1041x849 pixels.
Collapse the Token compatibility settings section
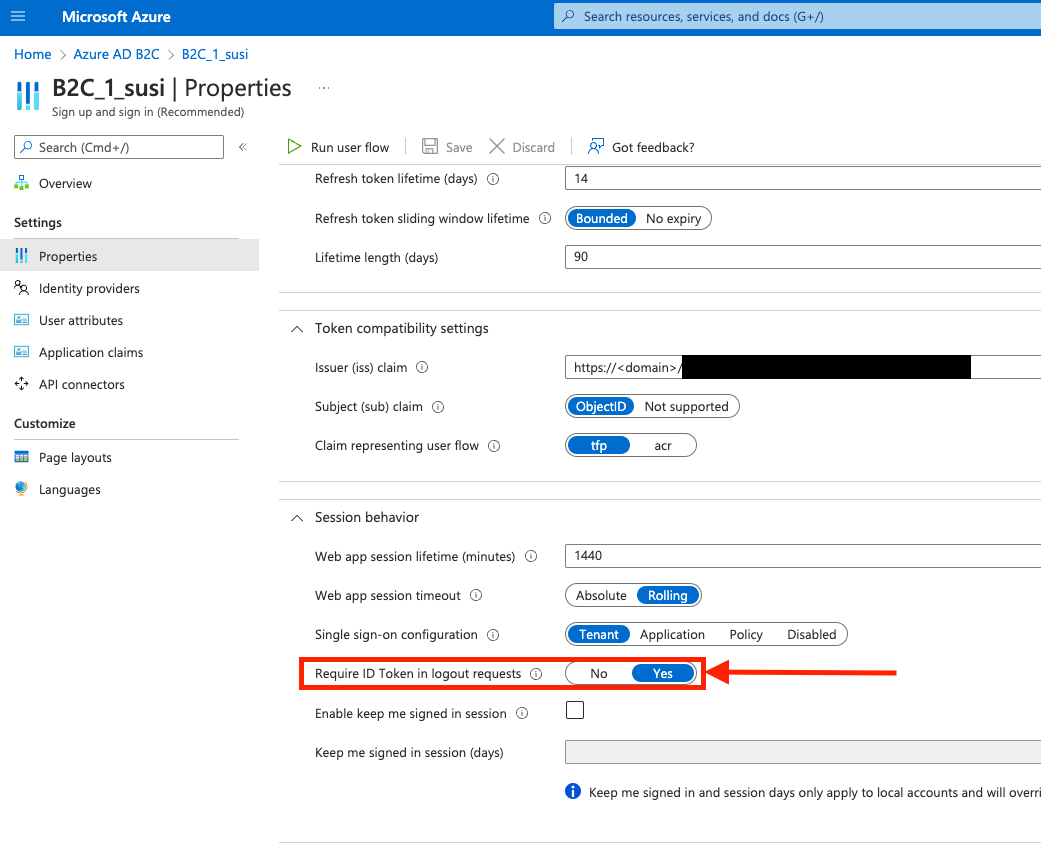tap(297, 329)
